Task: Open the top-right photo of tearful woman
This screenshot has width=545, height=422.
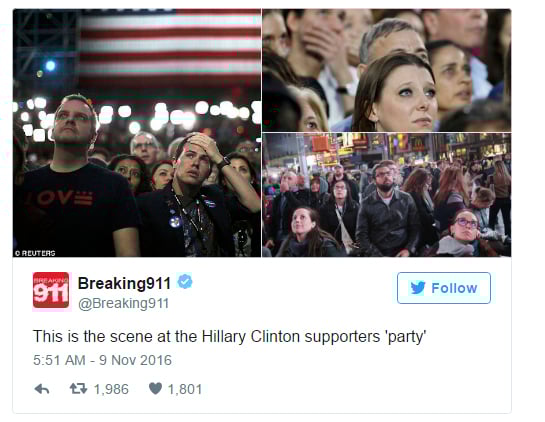Action: [387, 70]
